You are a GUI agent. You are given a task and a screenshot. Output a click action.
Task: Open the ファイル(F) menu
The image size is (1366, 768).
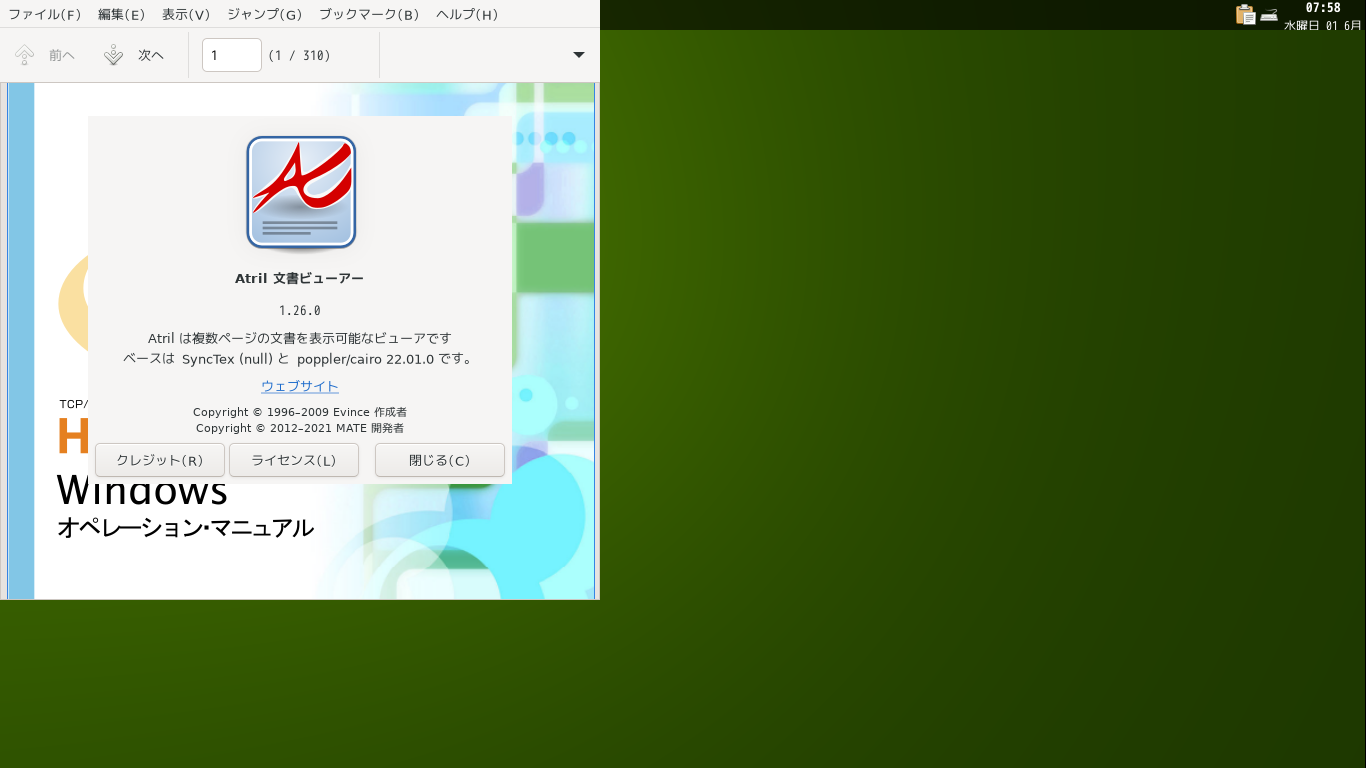pyautogui.click(x=45, y=15)
